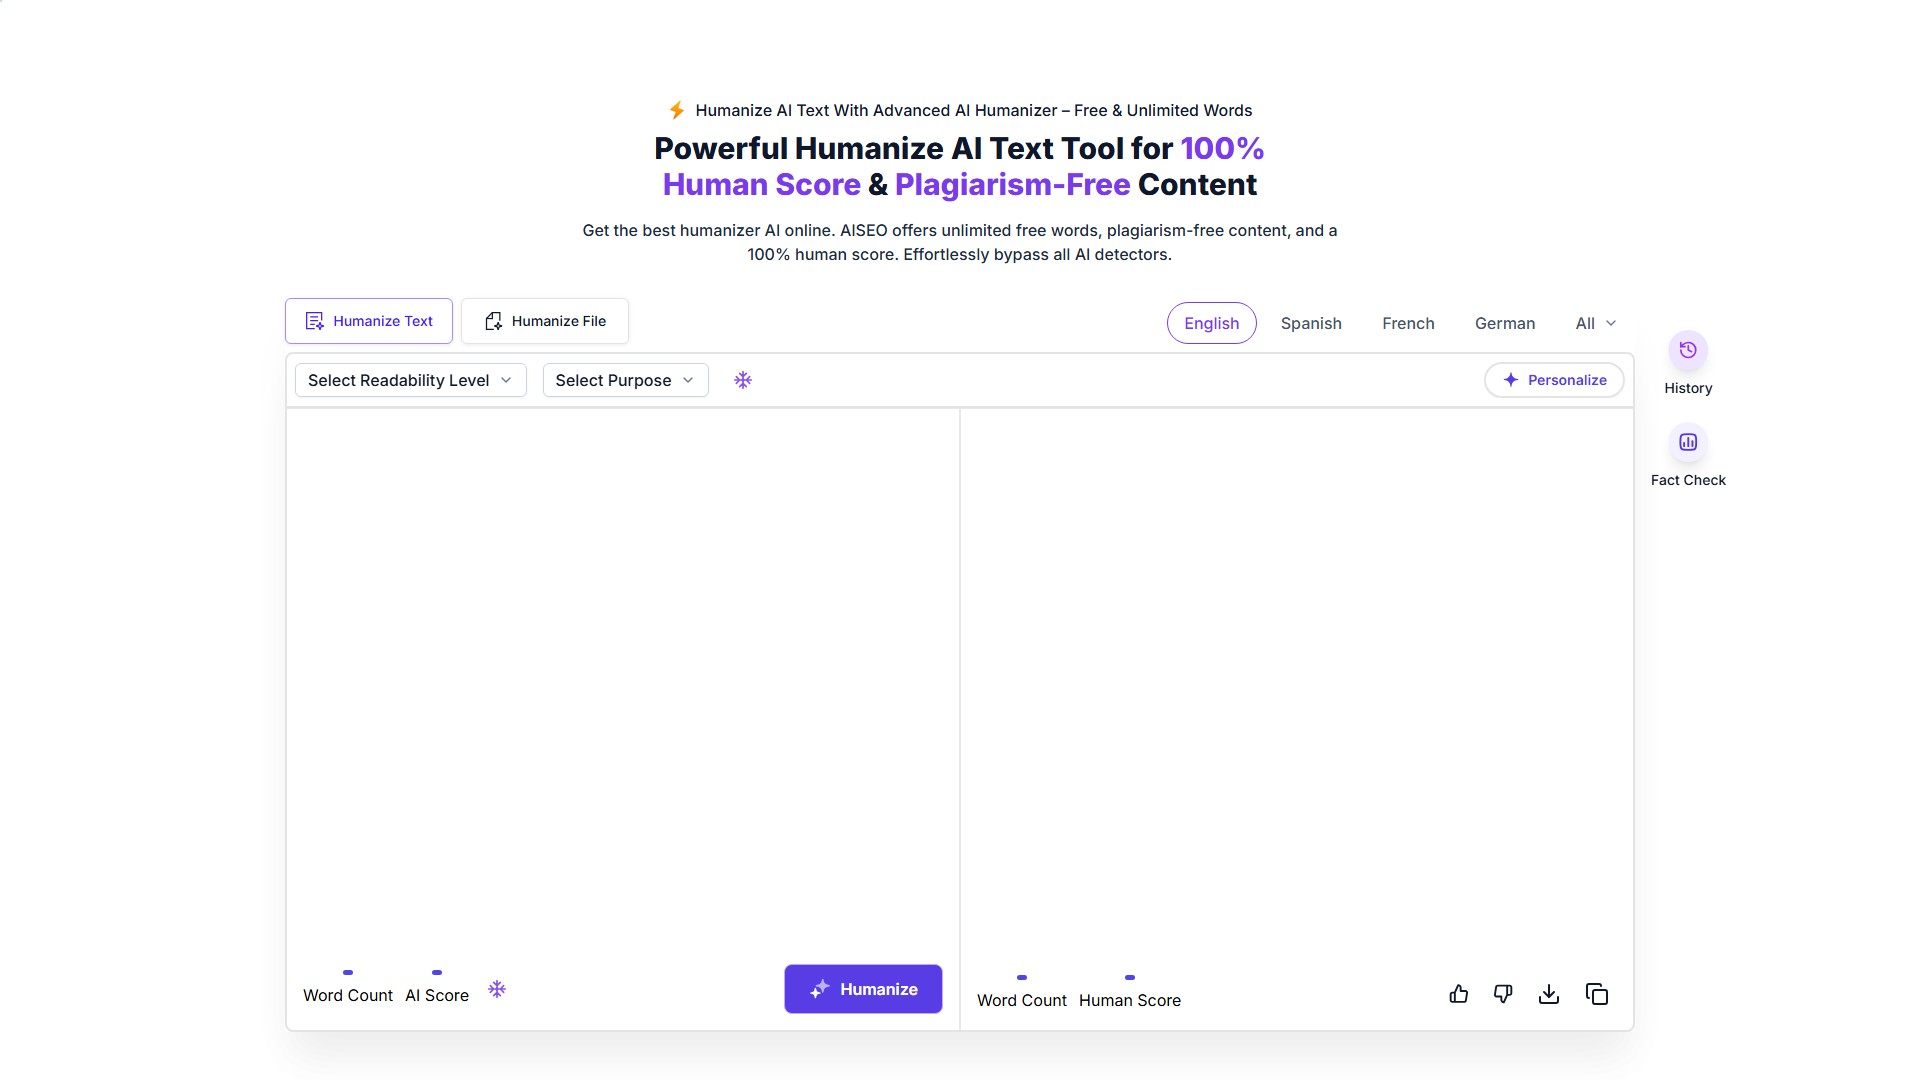The width and height of the screenshot is (1920, 1080).
Task: Download the humanized output
Action: coord(1549,994)
